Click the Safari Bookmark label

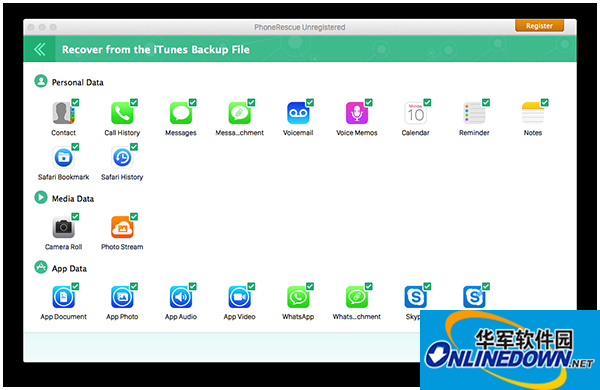[x=63, y=177]
